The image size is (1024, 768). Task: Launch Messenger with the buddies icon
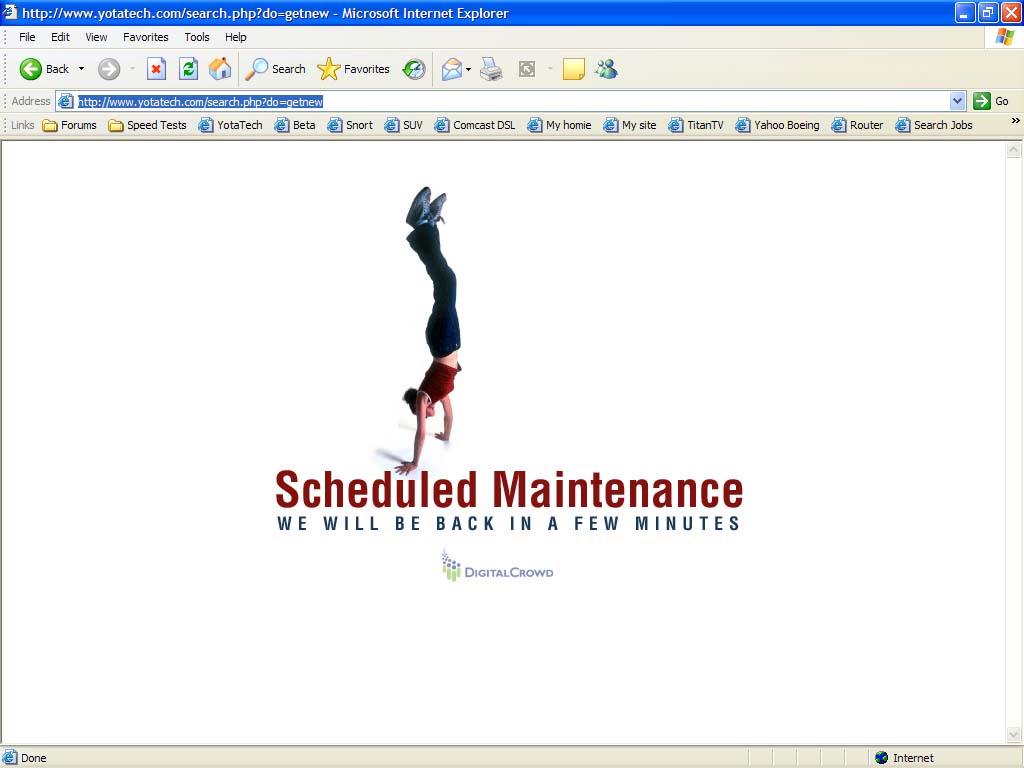click(x=606, y=69)
